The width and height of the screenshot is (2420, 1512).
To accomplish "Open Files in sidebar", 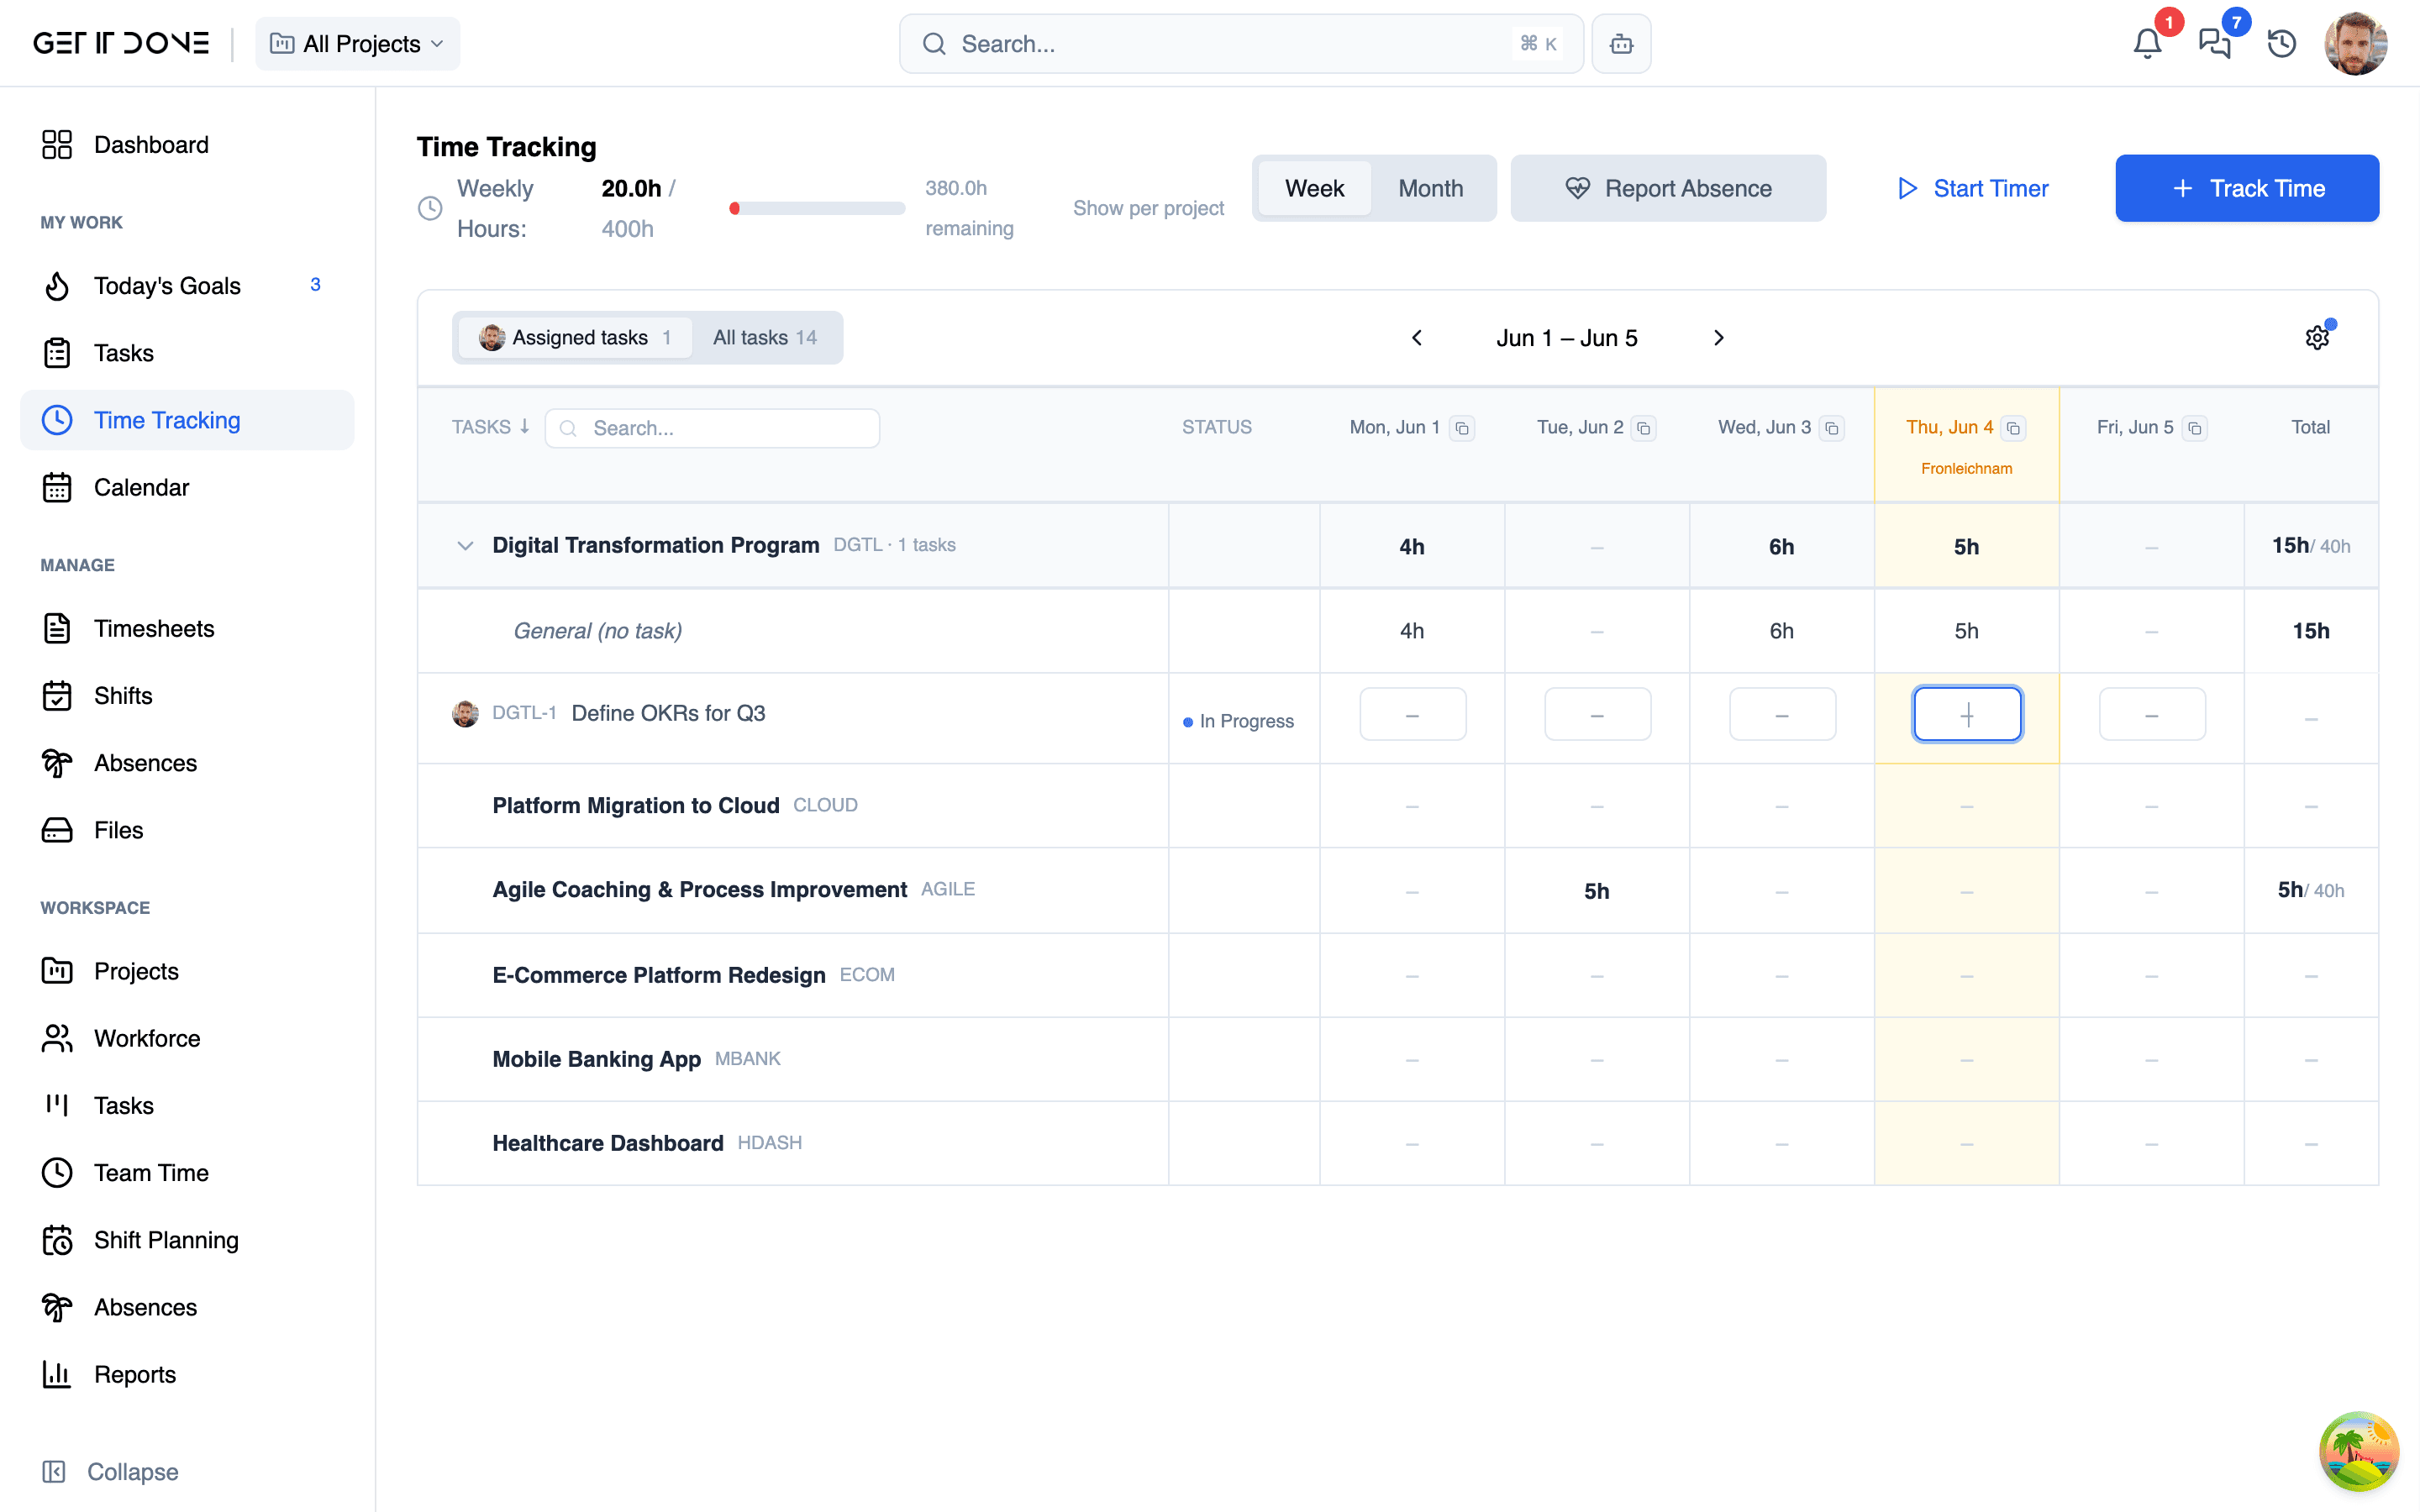I will [x=187, y=830].
